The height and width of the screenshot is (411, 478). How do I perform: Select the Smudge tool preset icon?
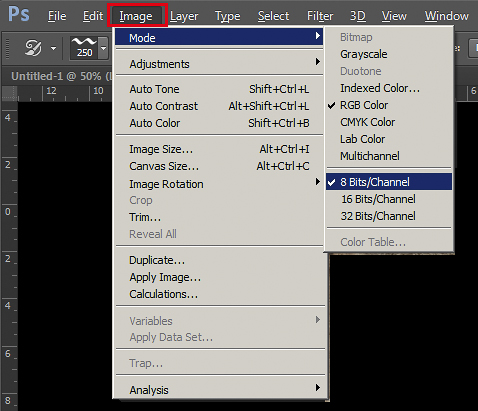(34, 48)
